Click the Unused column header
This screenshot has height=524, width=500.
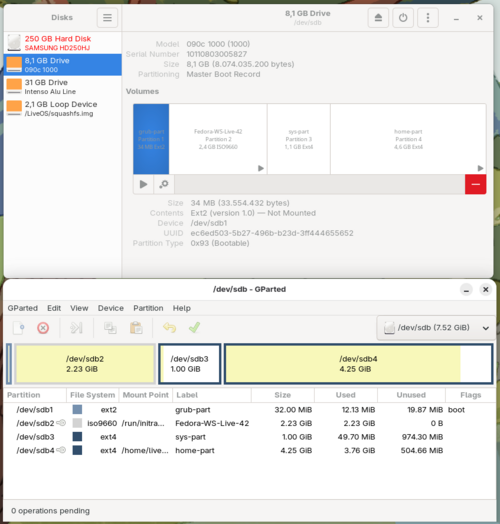411,395
